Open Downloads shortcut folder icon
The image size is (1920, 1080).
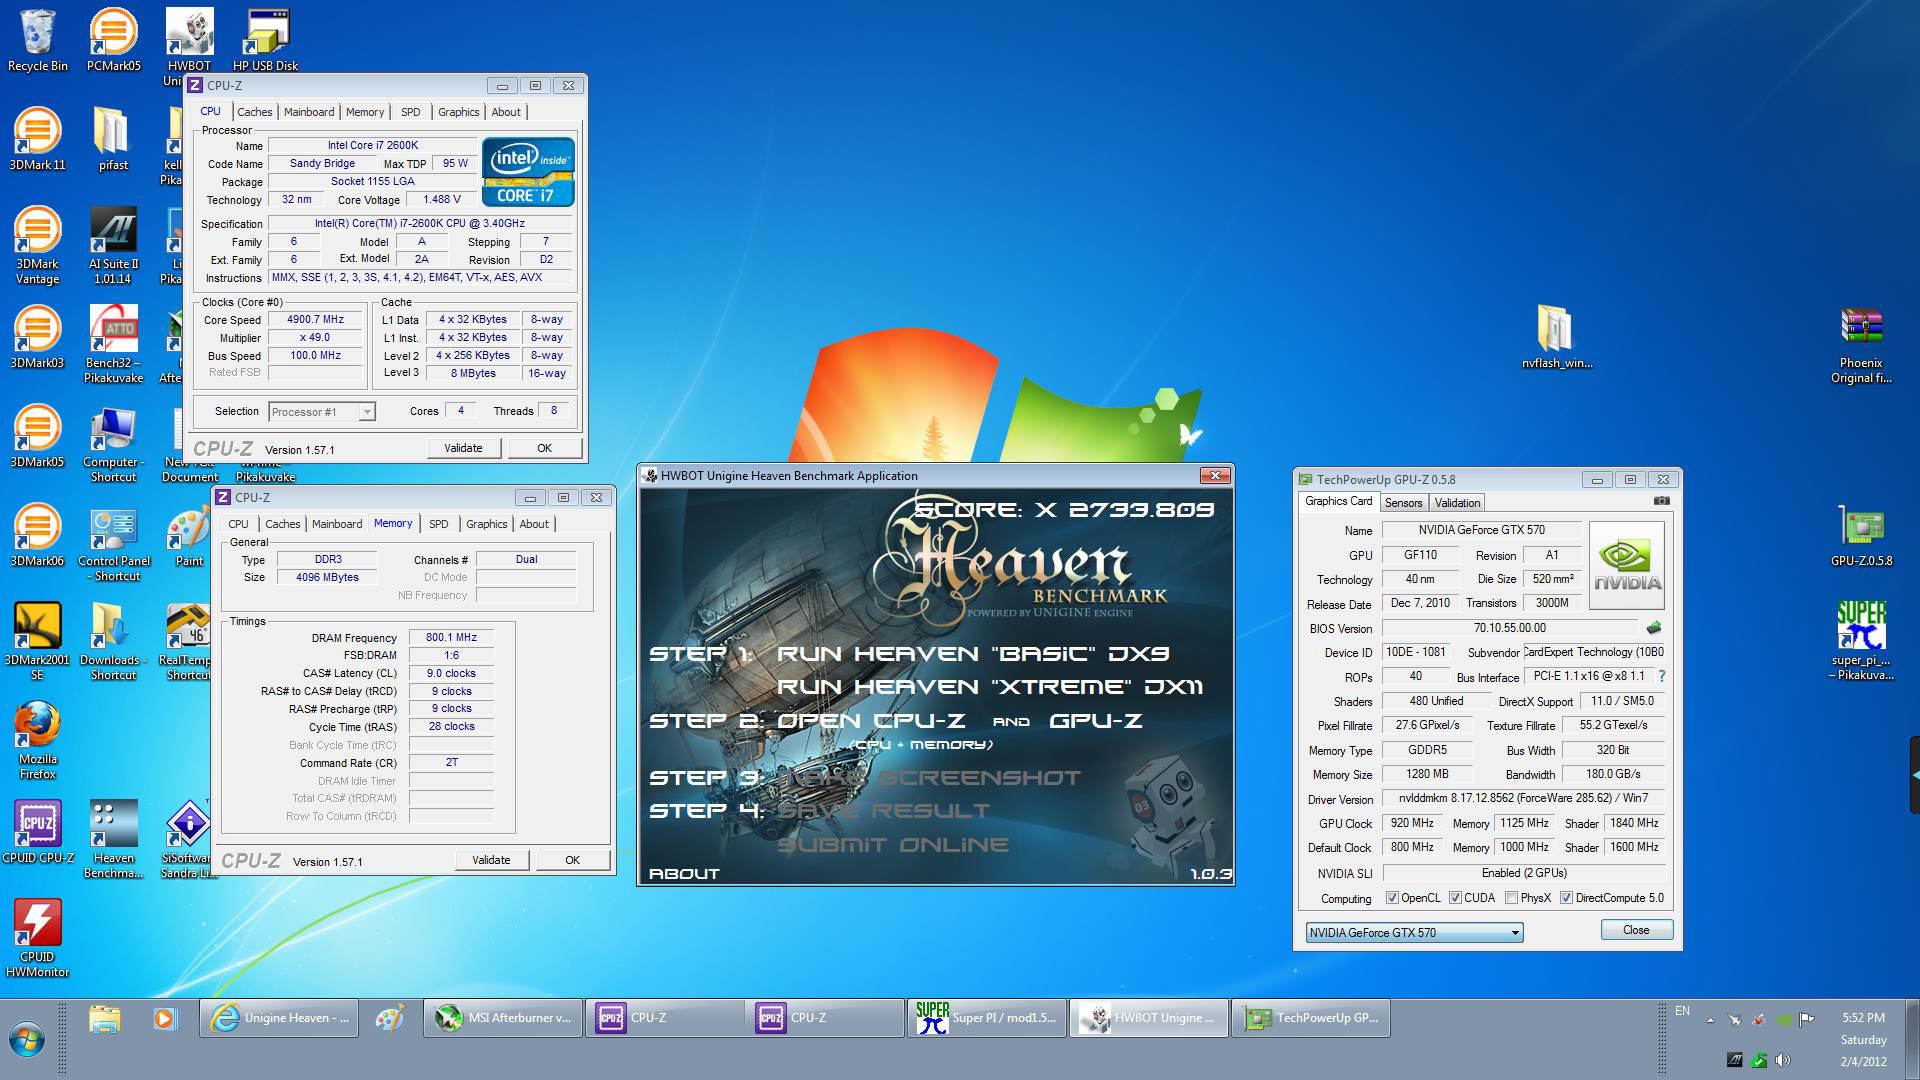click(x=113, y=641)
